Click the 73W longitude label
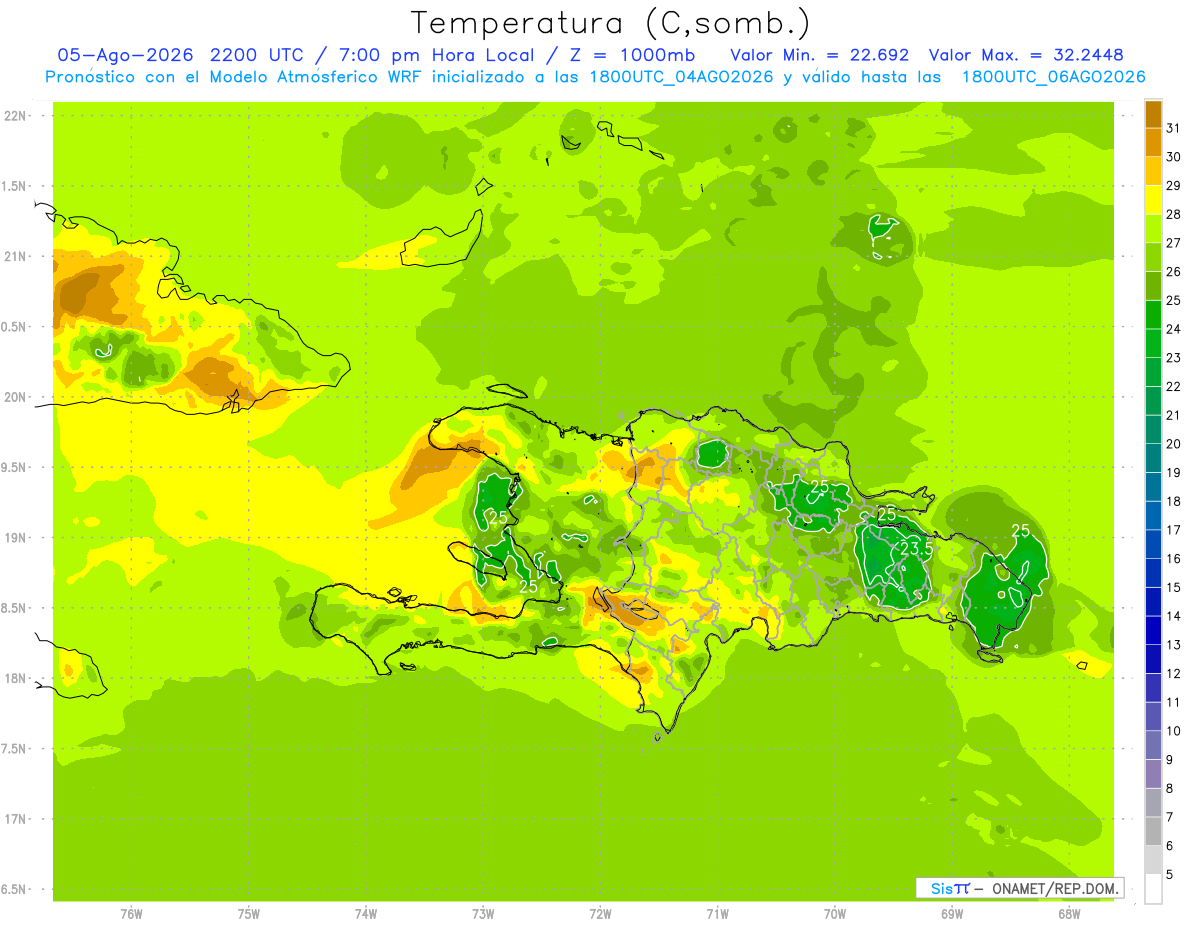 pos(483,913)
